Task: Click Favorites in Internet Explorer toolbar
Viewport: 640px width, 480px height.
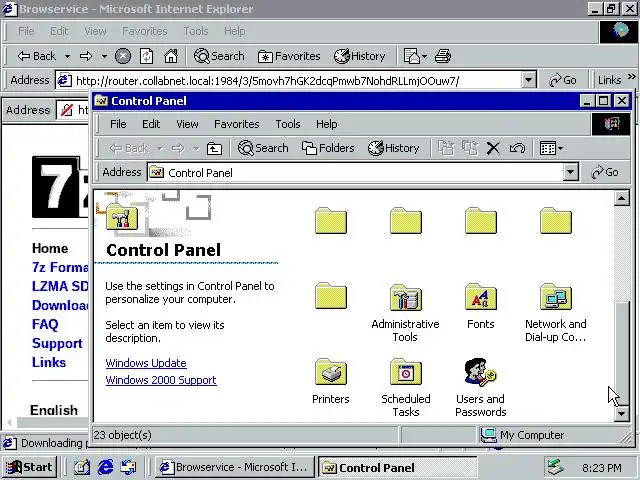Action: pos(289,56)
